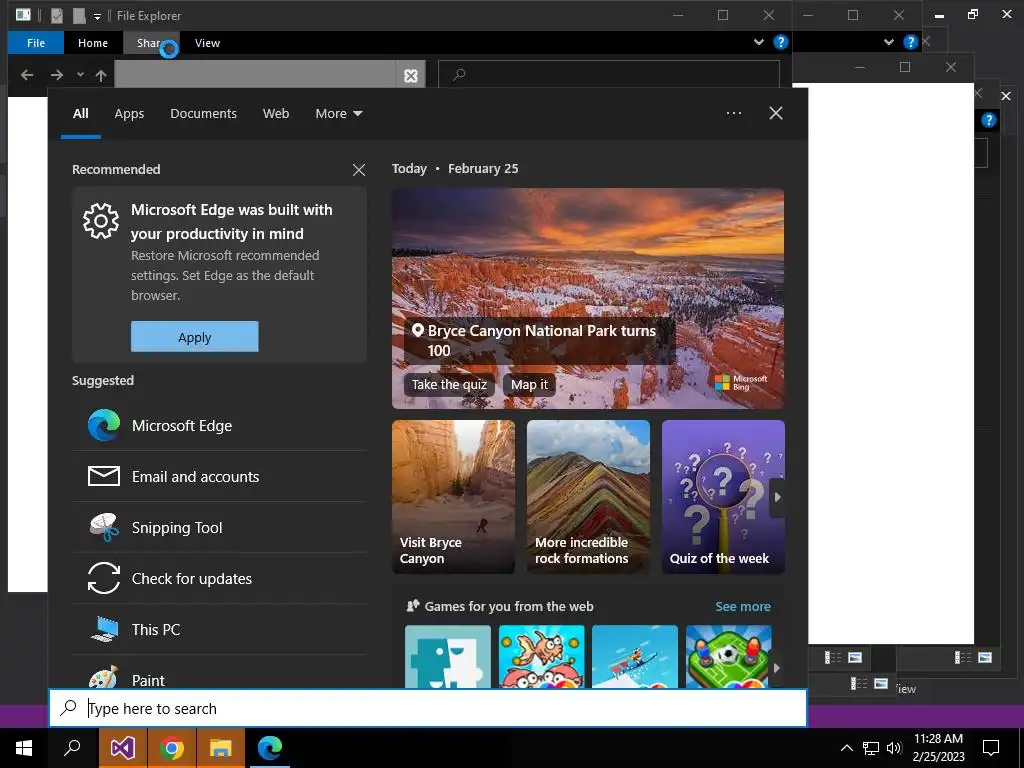Expand the ribbon with the chevron arrow
Viewport: 1024px width, 768px height.
759,42
